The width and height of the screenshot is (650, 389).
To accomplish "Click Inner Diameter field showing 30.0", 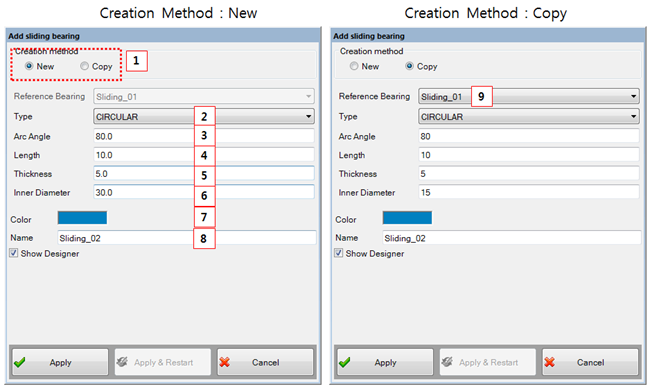I will point(204,192).
